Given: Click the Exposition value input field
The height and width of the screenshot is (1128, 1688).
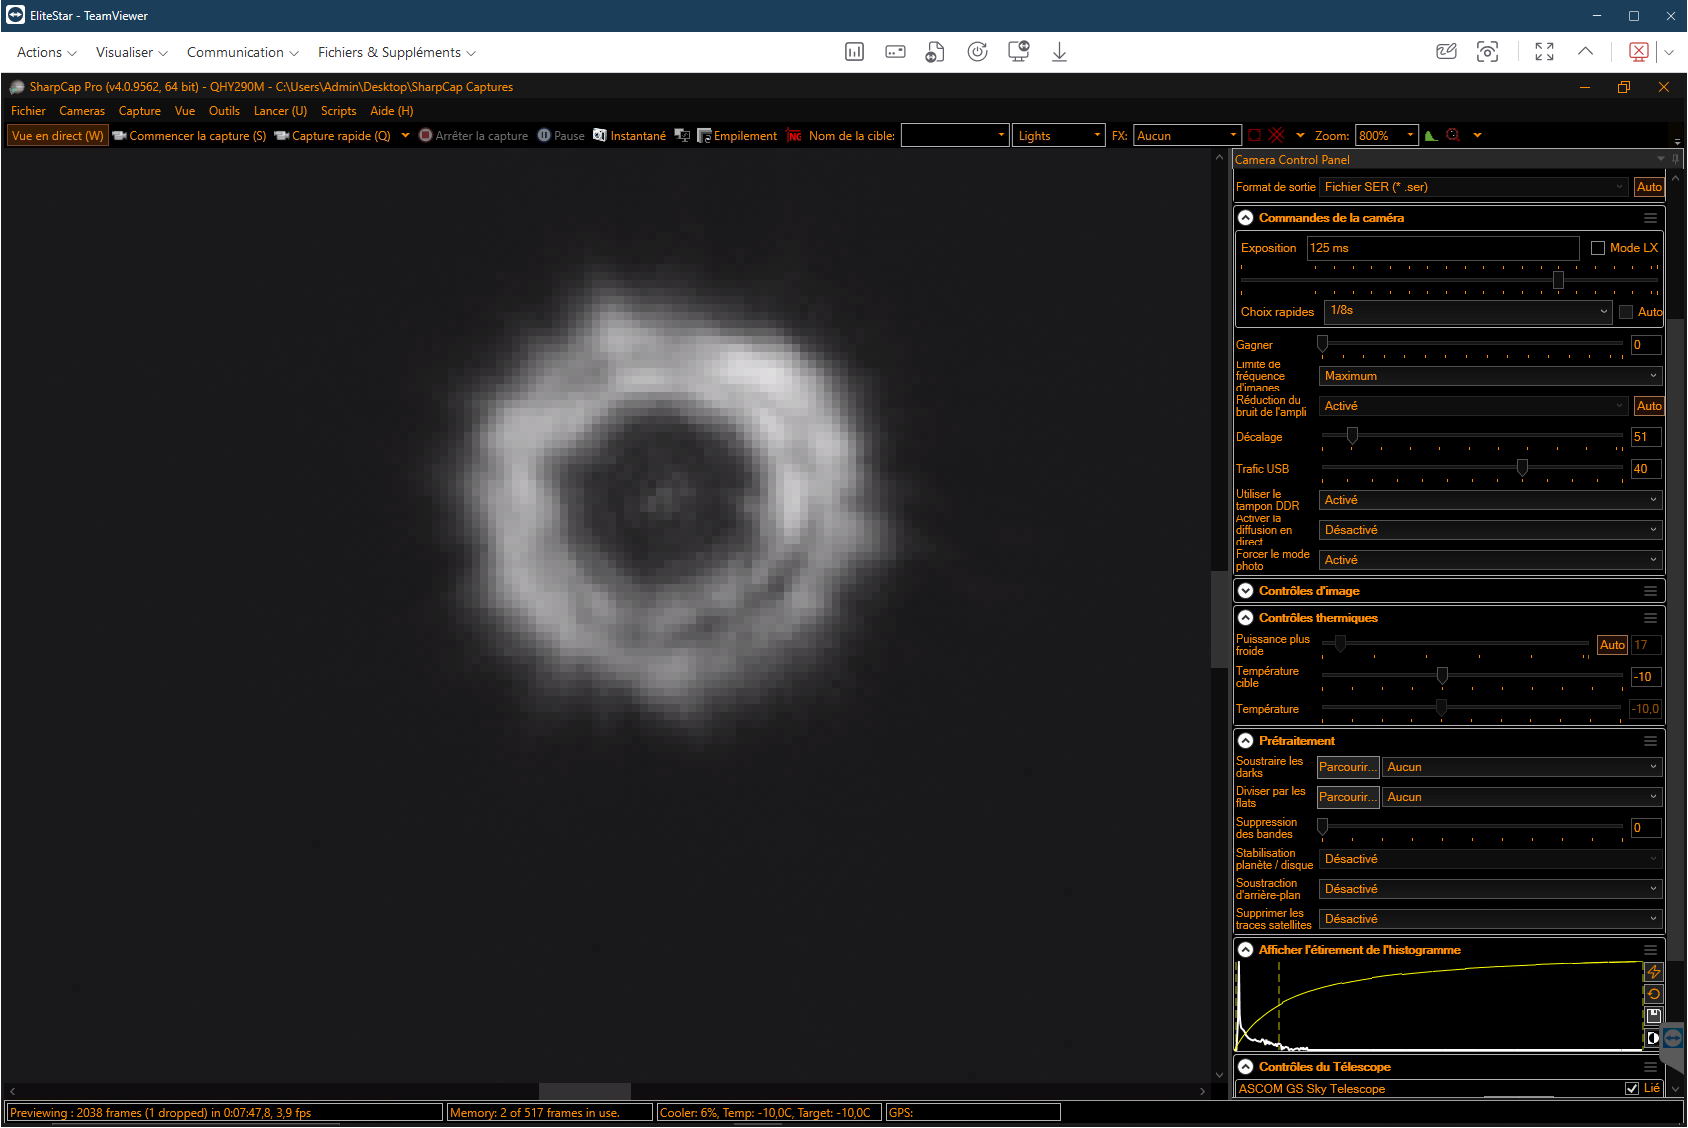Looking at the screenshot, I should [x=1441, y=248].
